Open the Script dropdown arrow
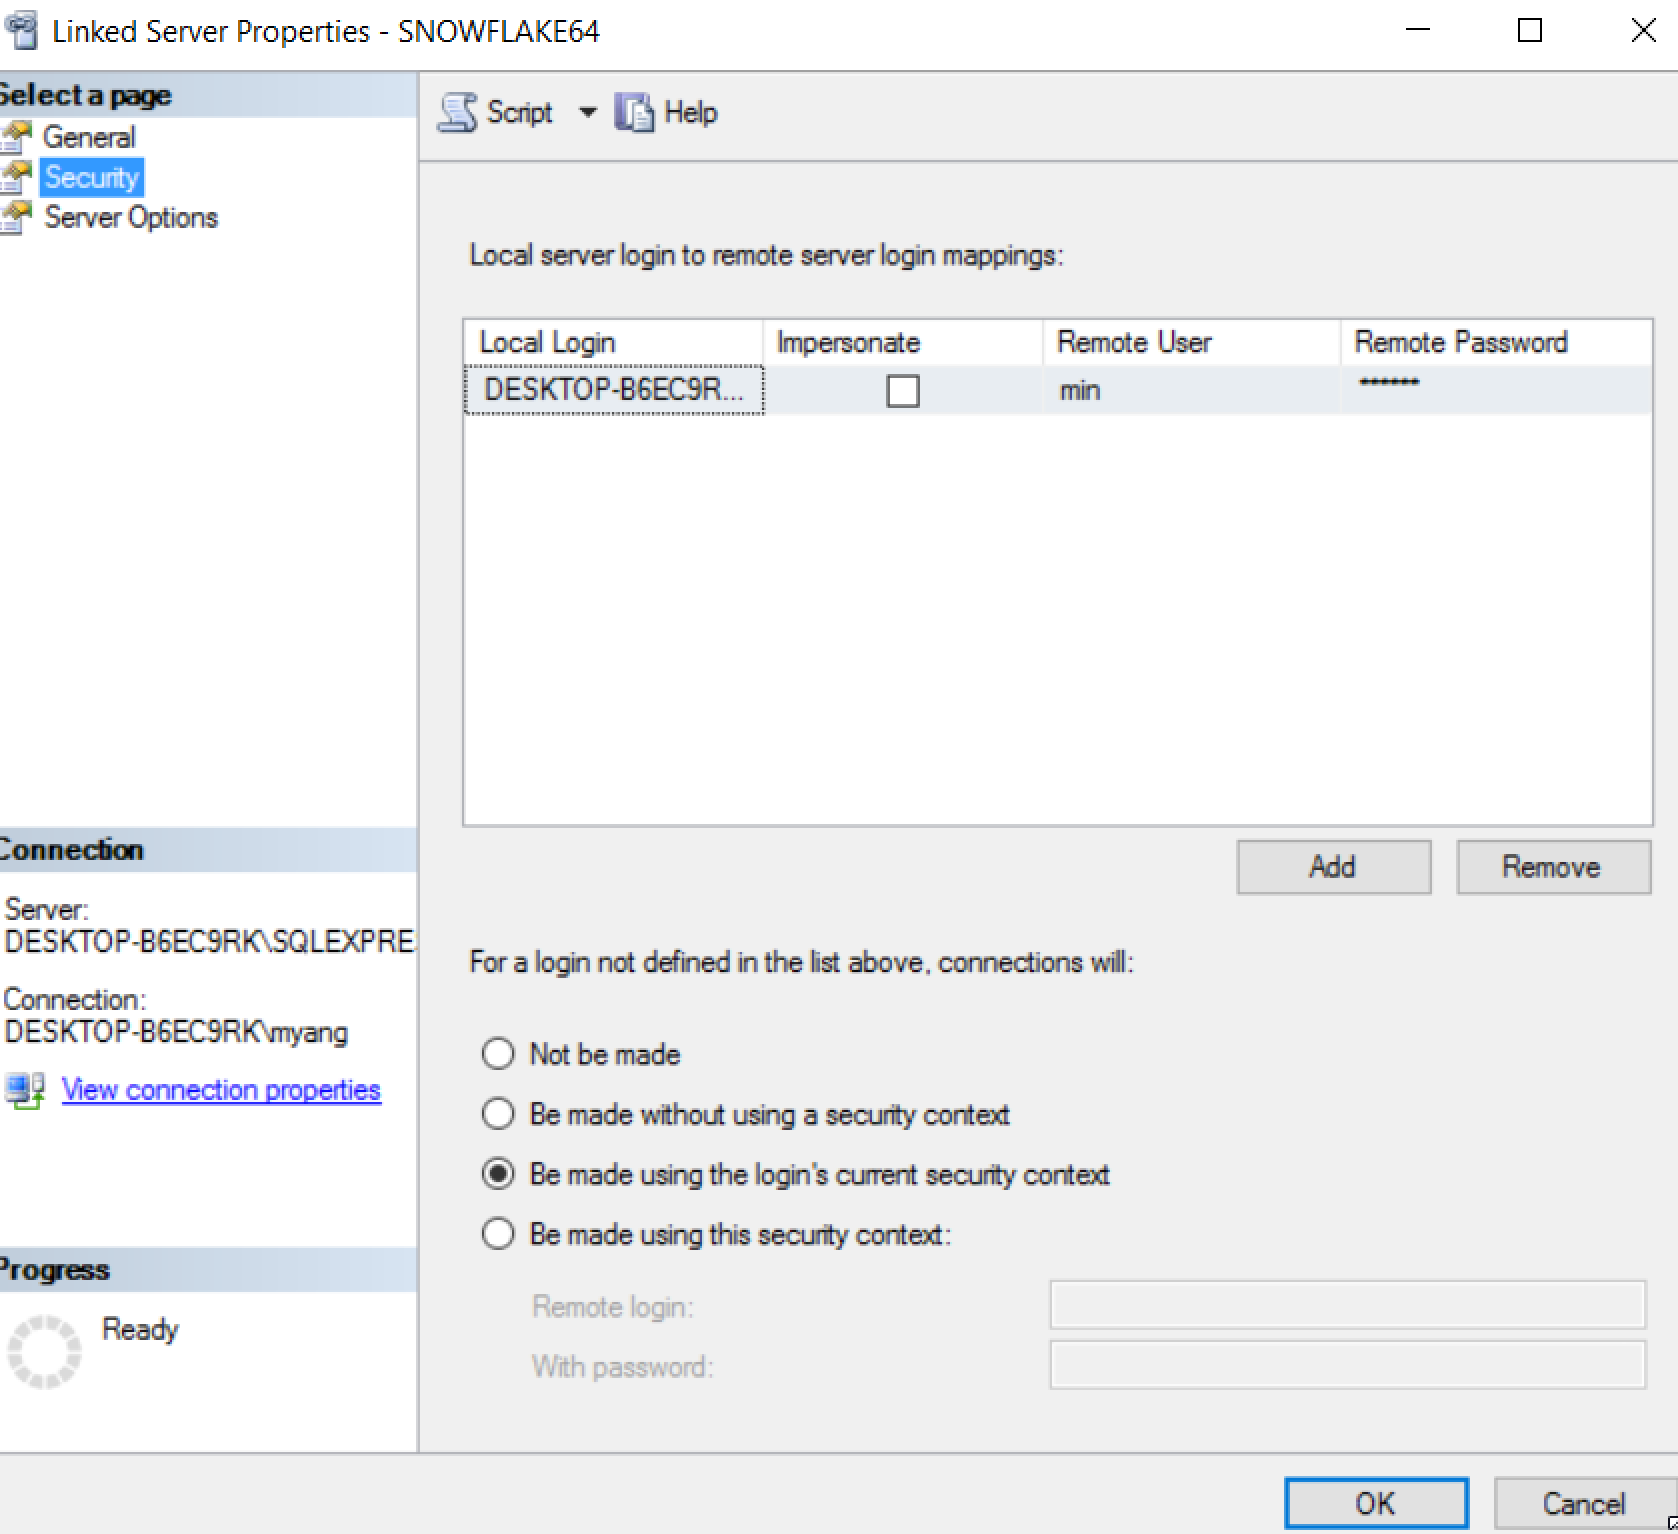This screenshot has height=1534, width=1678. (588, 112)
